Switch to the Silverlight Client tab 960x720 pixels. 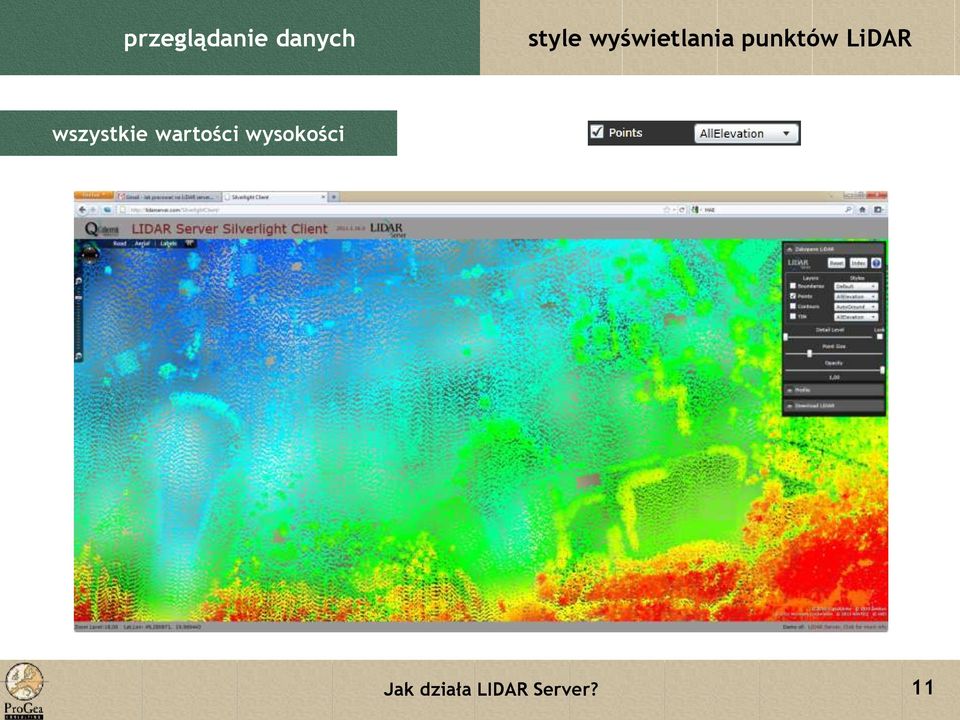274,197
